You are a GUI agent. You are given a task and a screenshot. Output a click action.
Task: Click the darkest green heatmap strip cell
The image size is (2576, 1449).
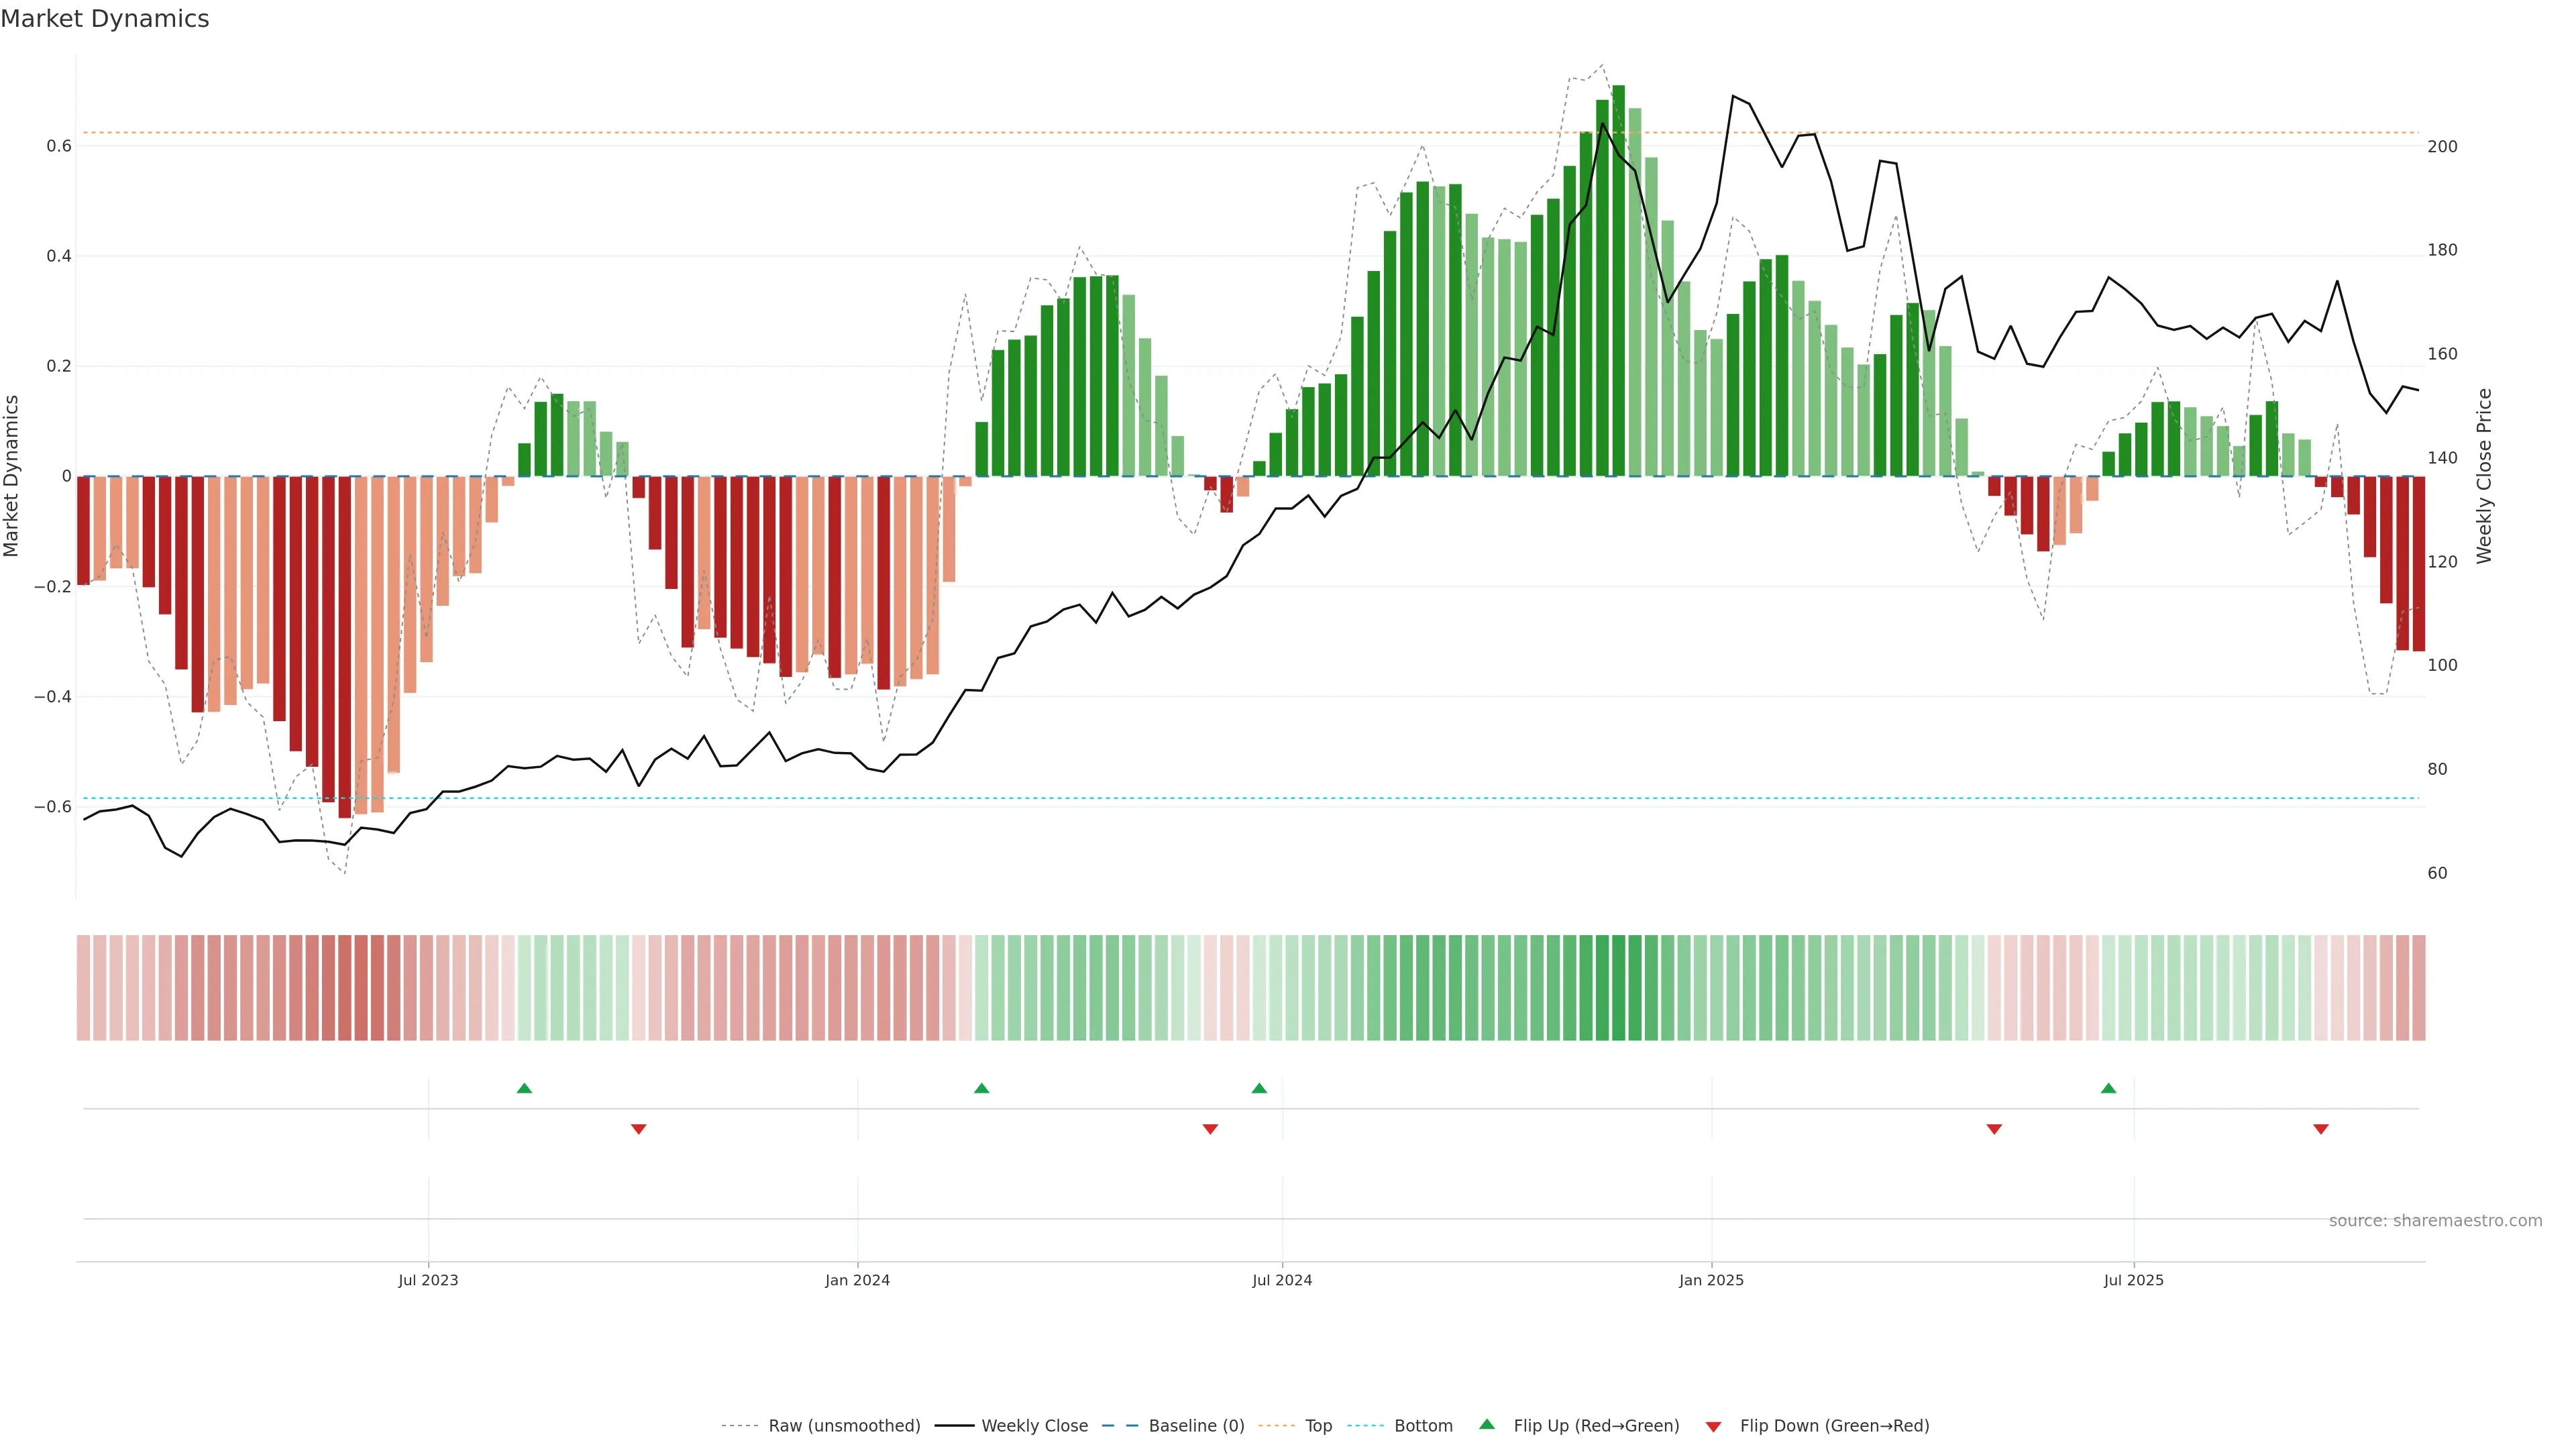(1618, 988)
